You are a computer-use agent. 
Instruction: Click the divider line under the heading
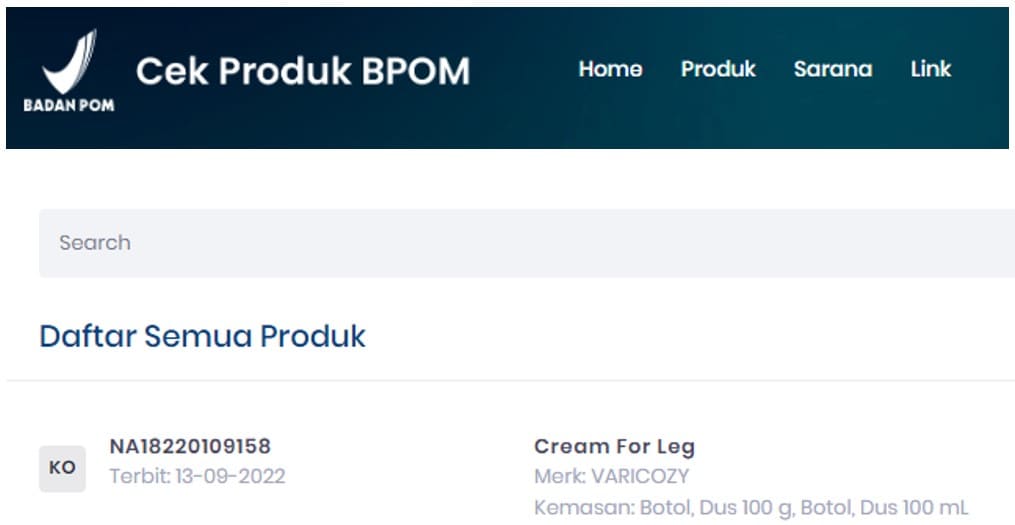(500, 380)
